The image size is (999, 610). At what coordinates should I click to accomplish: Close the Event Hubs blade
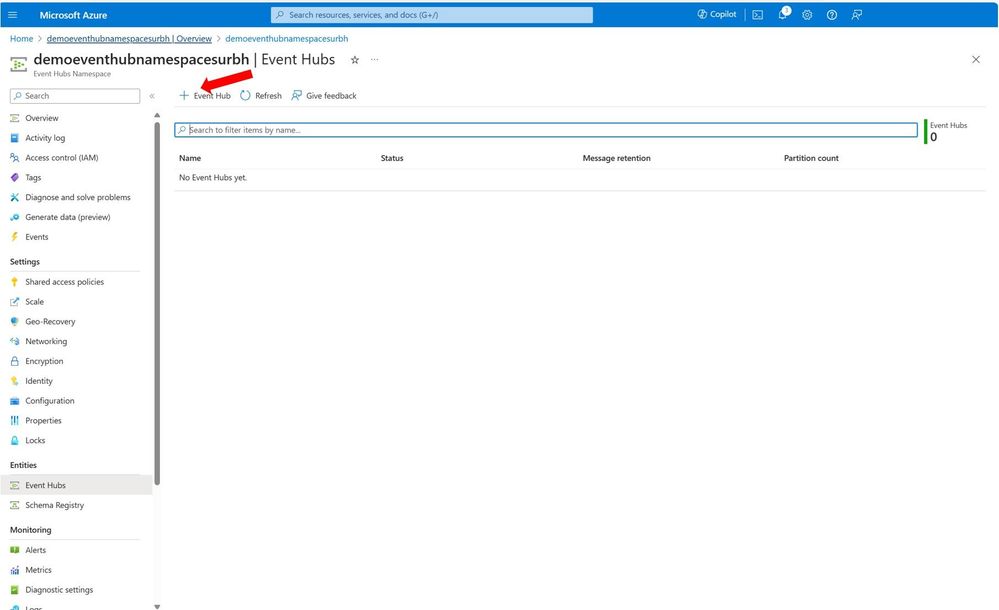pyautogui.click(x=975, y=59)
